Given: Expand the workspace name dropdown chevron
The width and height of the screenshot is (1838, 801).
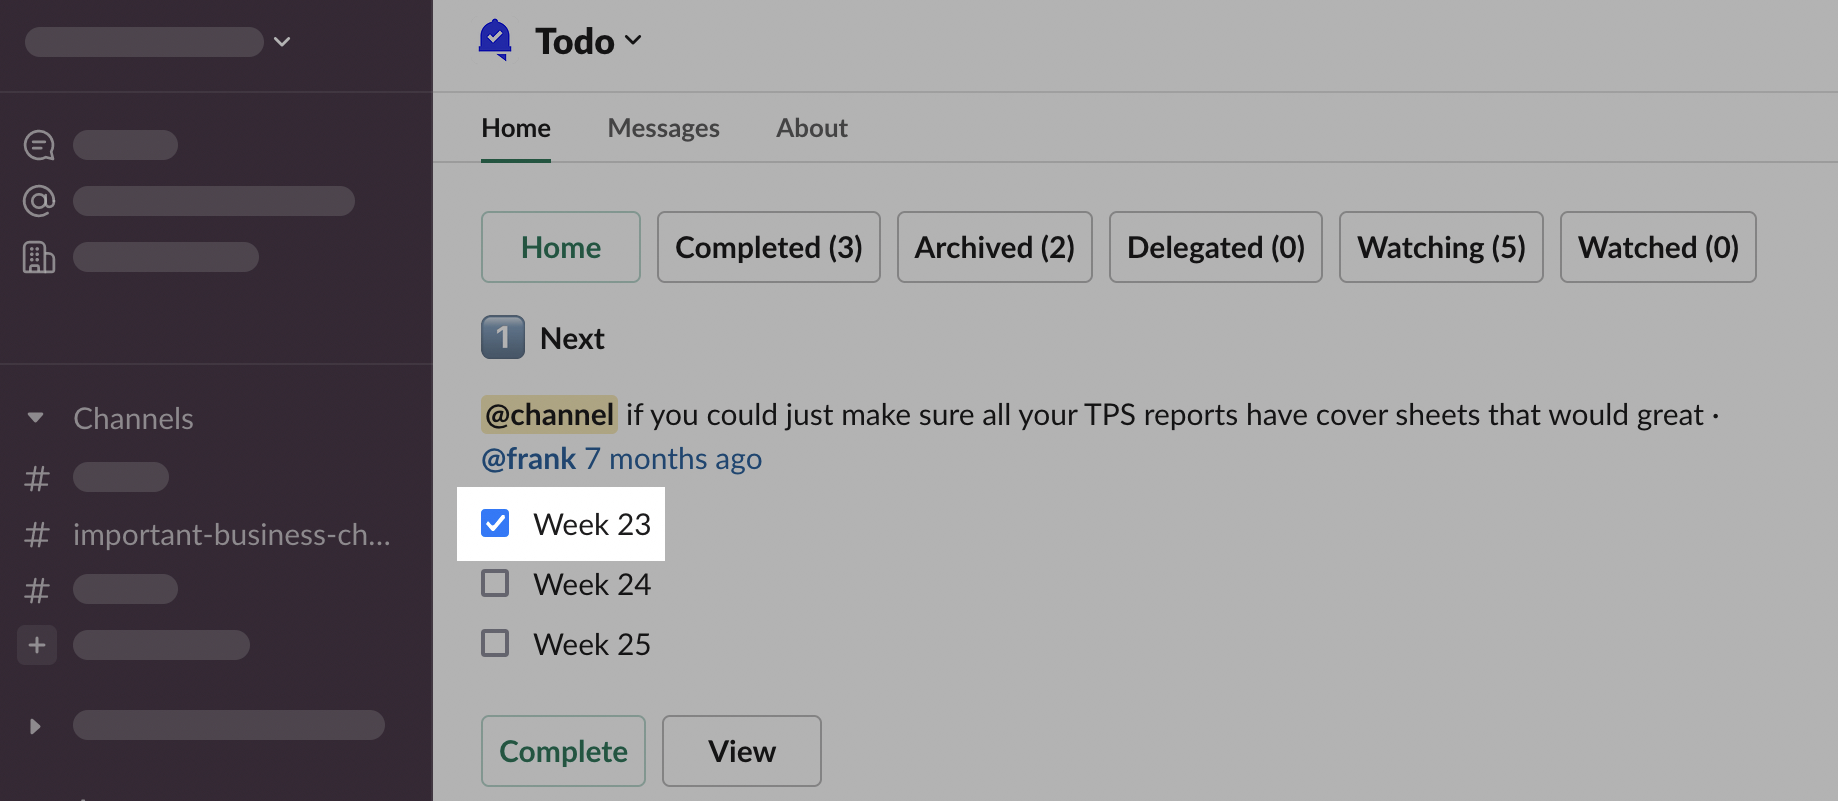Looking at the screenshot, I should click(x=282, y=41).
